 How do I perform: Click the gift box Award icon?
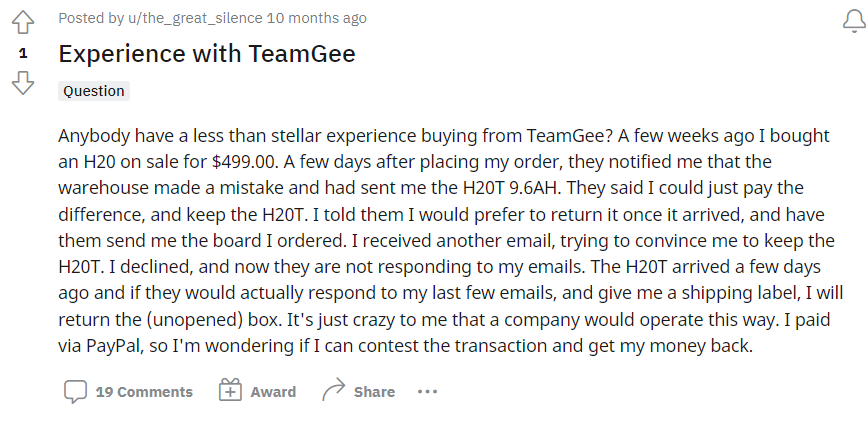pyautogui.click(x=230, y=390)
